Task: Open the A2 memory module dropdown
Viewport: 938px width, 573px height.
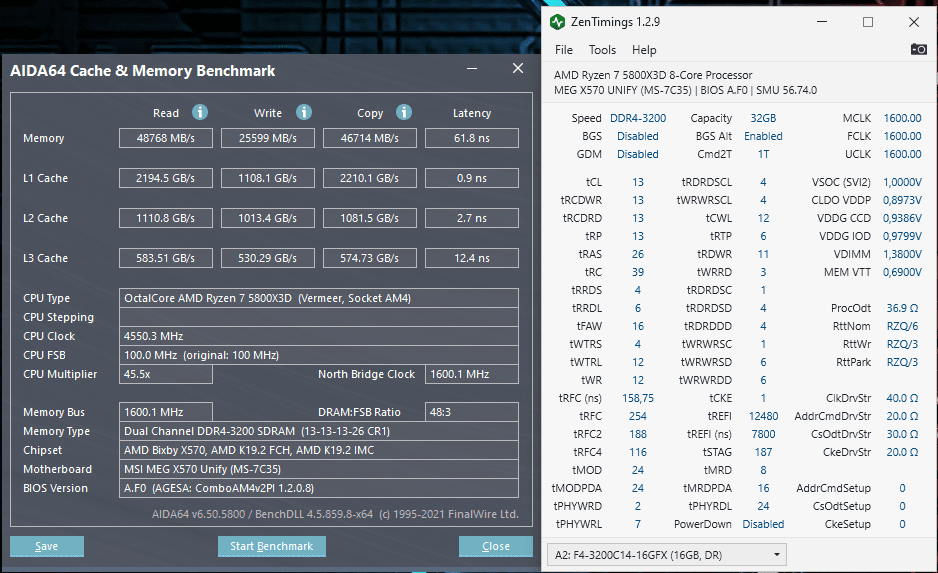Action: [x=666, y=555]
